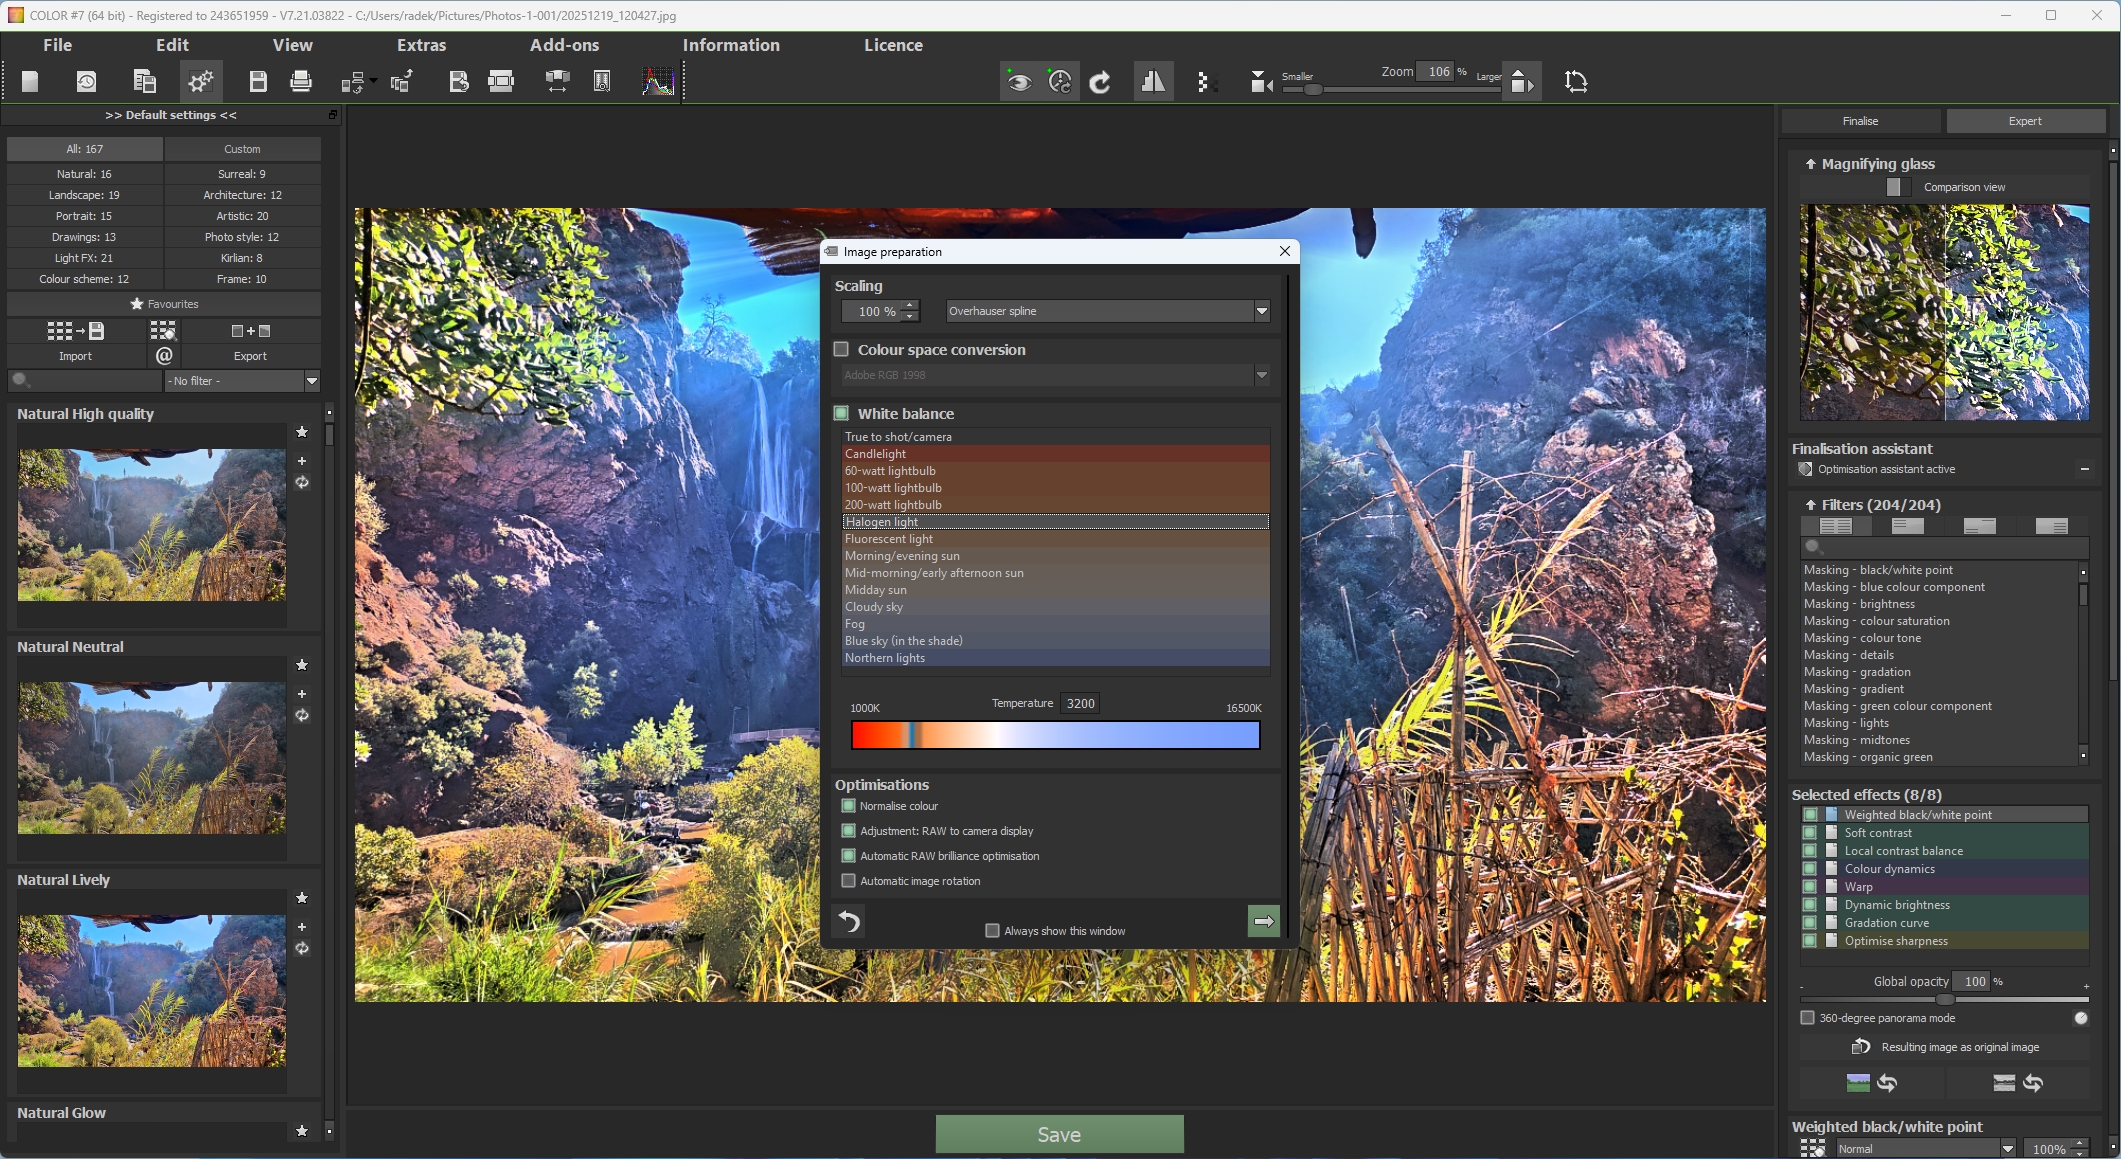Viewport: 2121px width, 1159px height.
Task: Open the Add-ons menu
Action: pos(564,45)
